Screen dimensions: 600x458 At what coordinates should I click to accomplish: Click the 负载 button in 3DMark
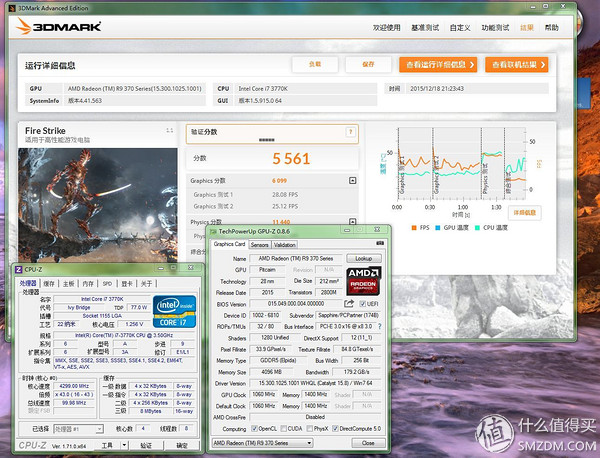point(315,64)
